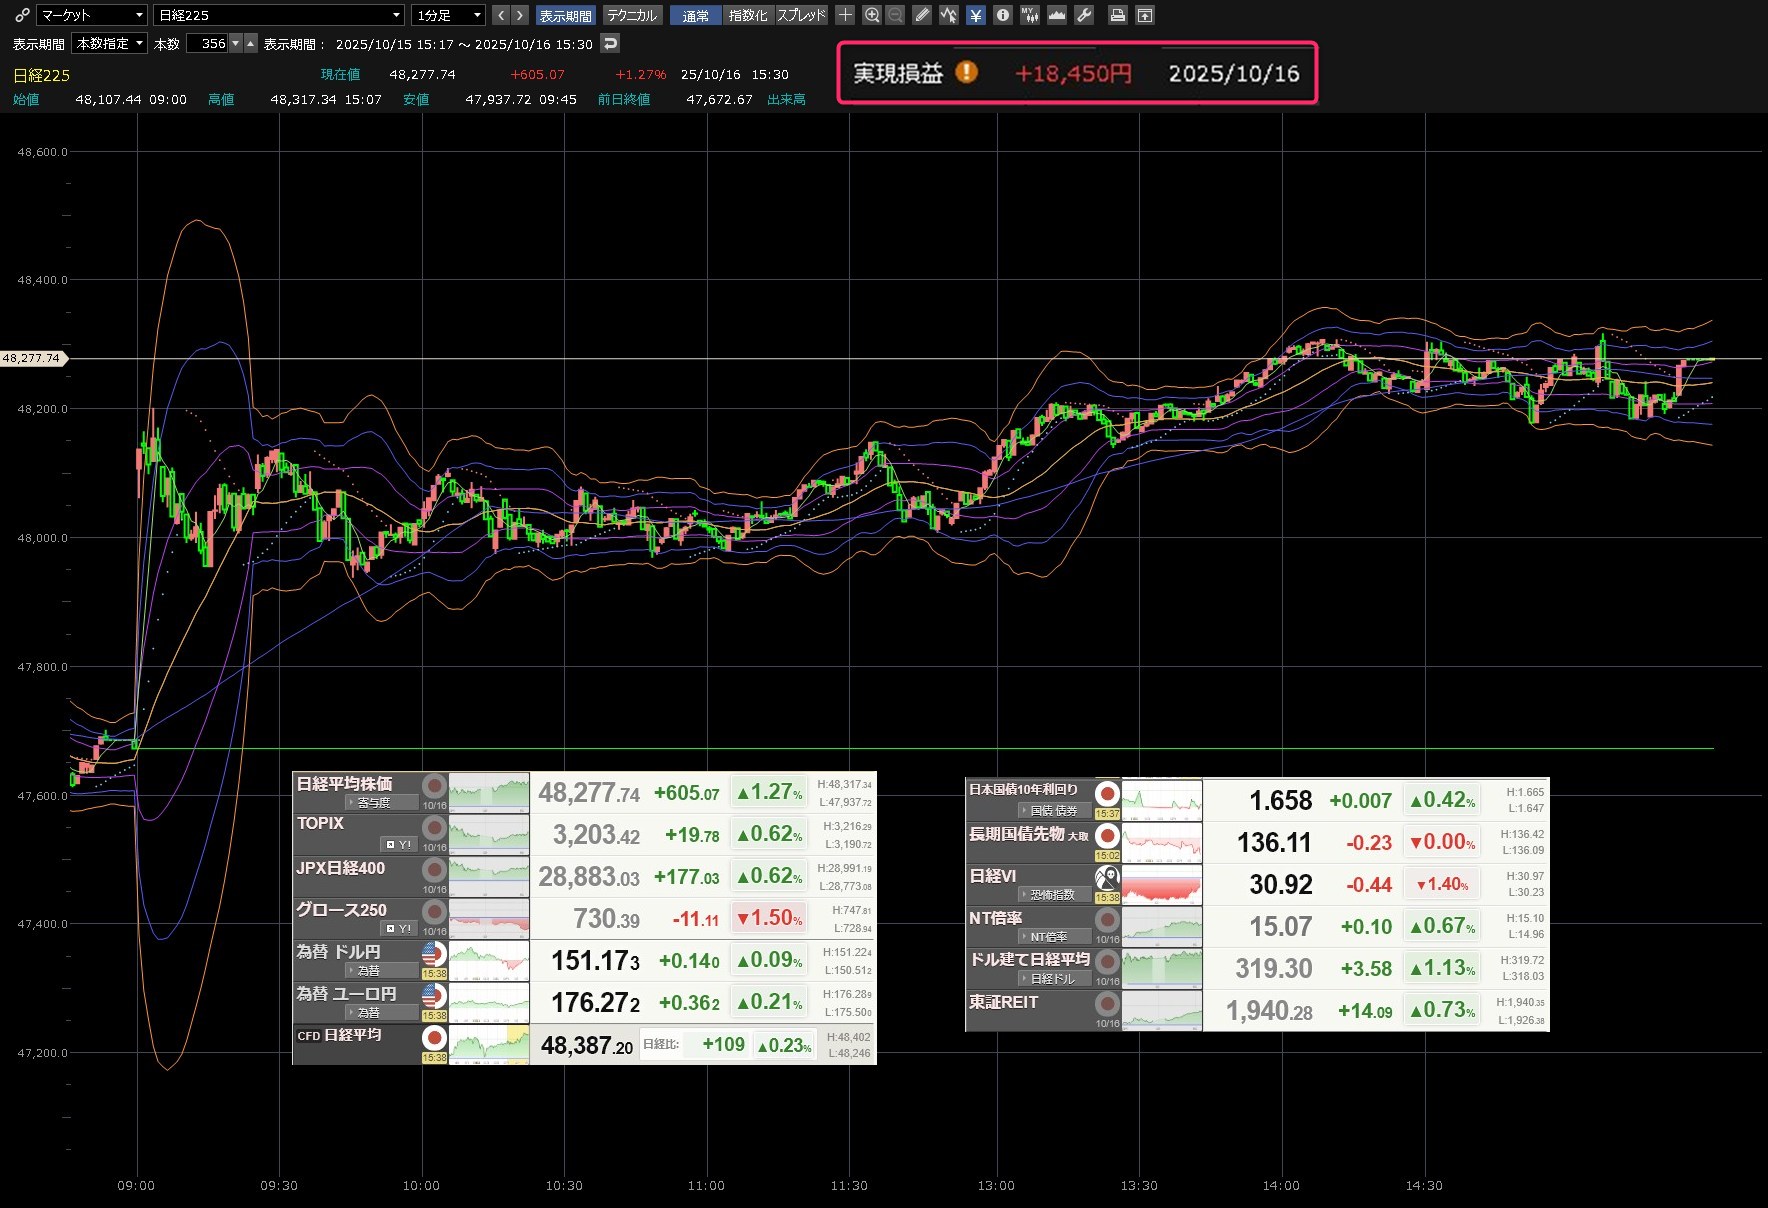
Task: Open the MY chart candlestick icon
Action: 1029,15
